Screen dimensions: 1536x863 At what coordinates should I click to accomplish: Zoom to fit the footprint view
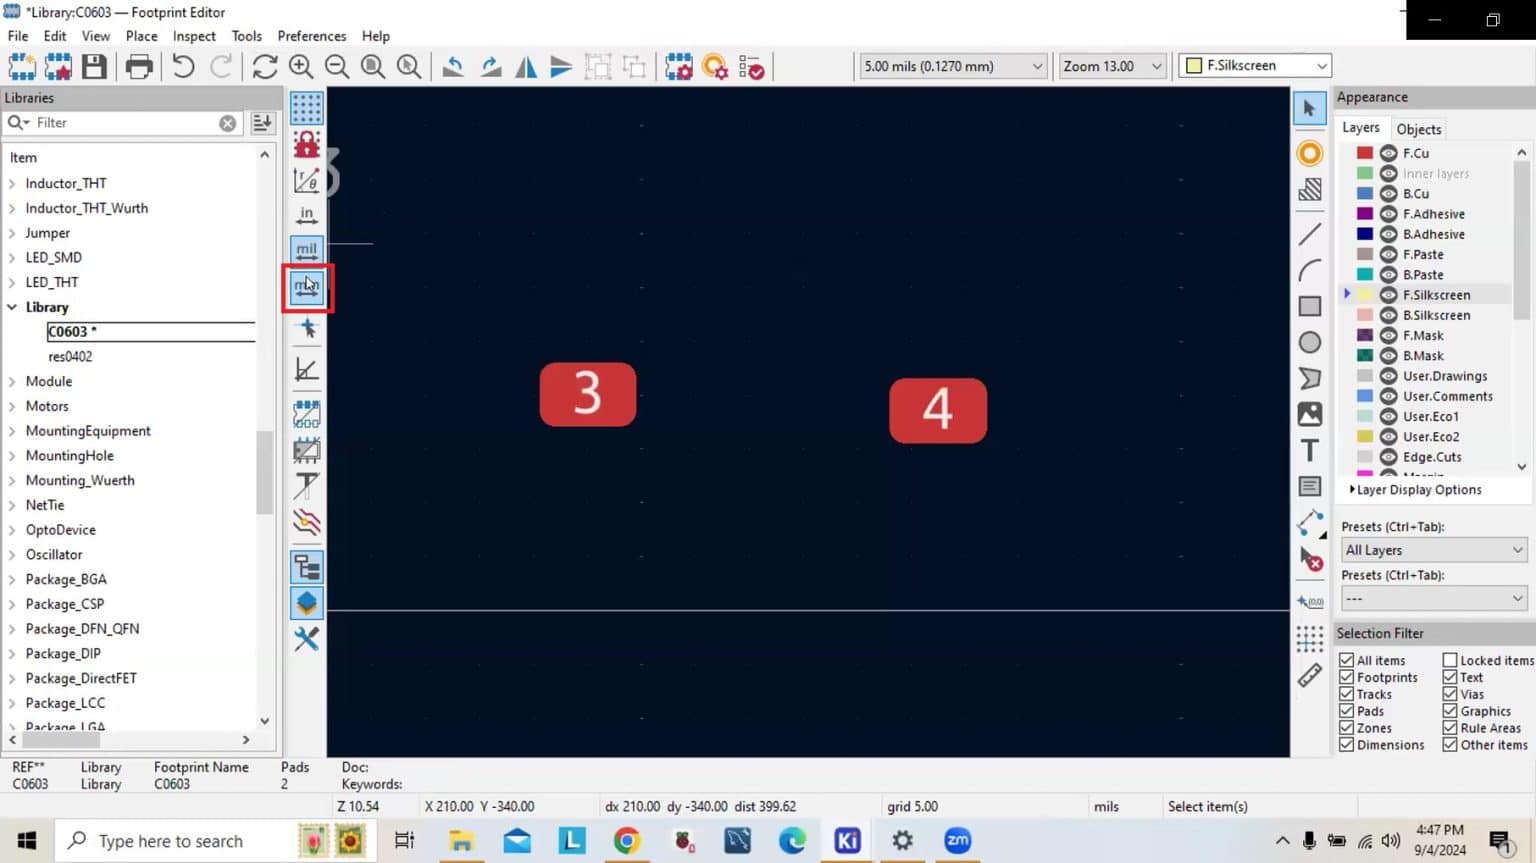tap(372, 67)
